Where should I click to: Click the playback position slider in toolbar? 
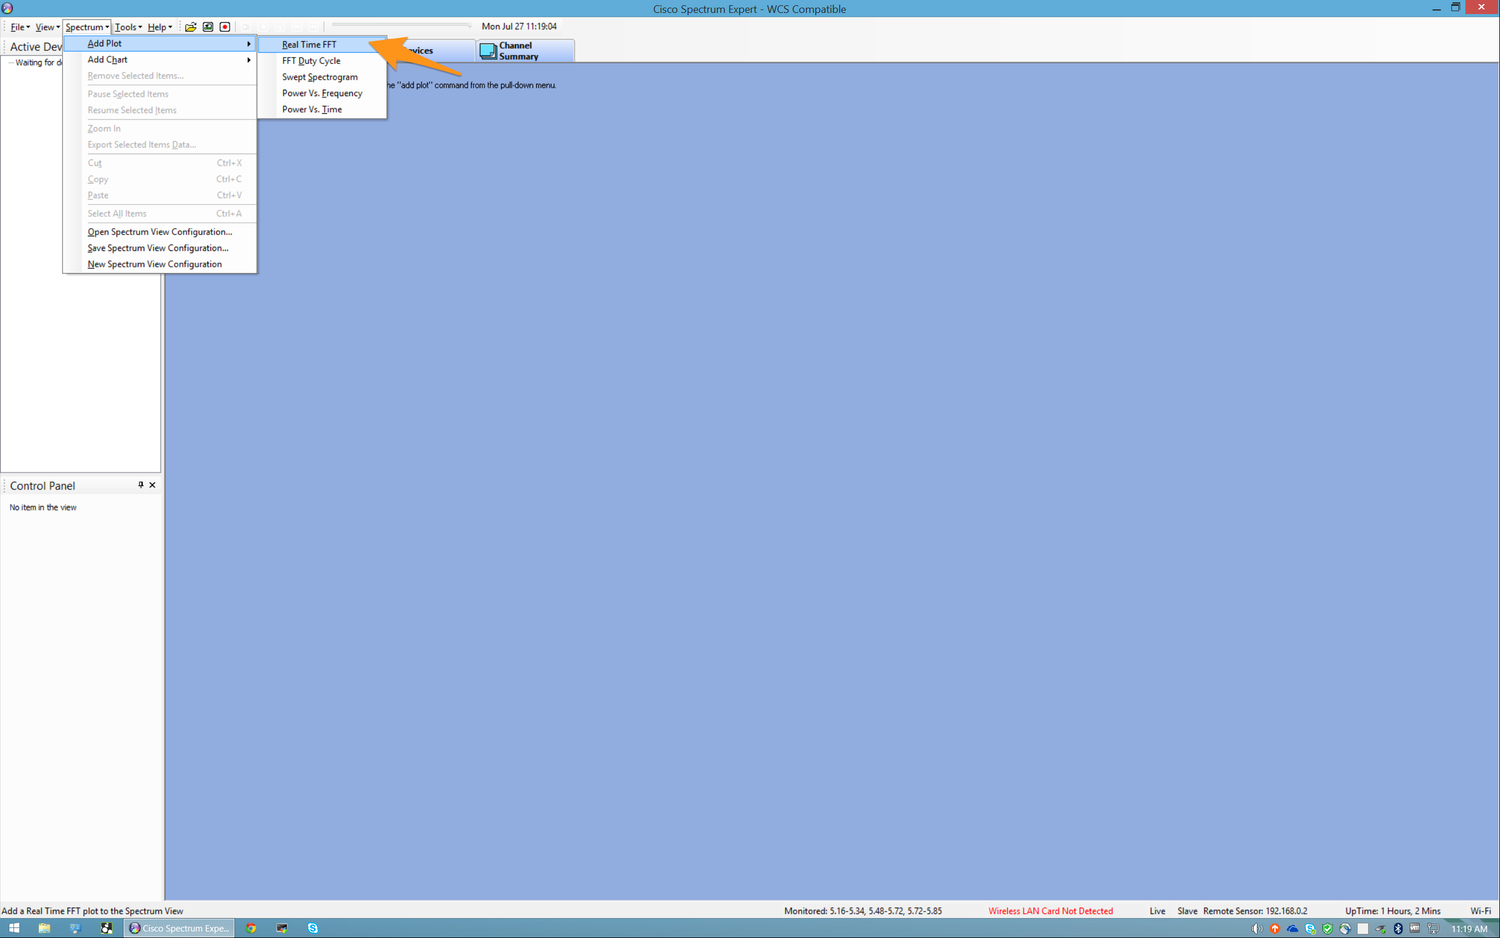(x=401, y=26)
